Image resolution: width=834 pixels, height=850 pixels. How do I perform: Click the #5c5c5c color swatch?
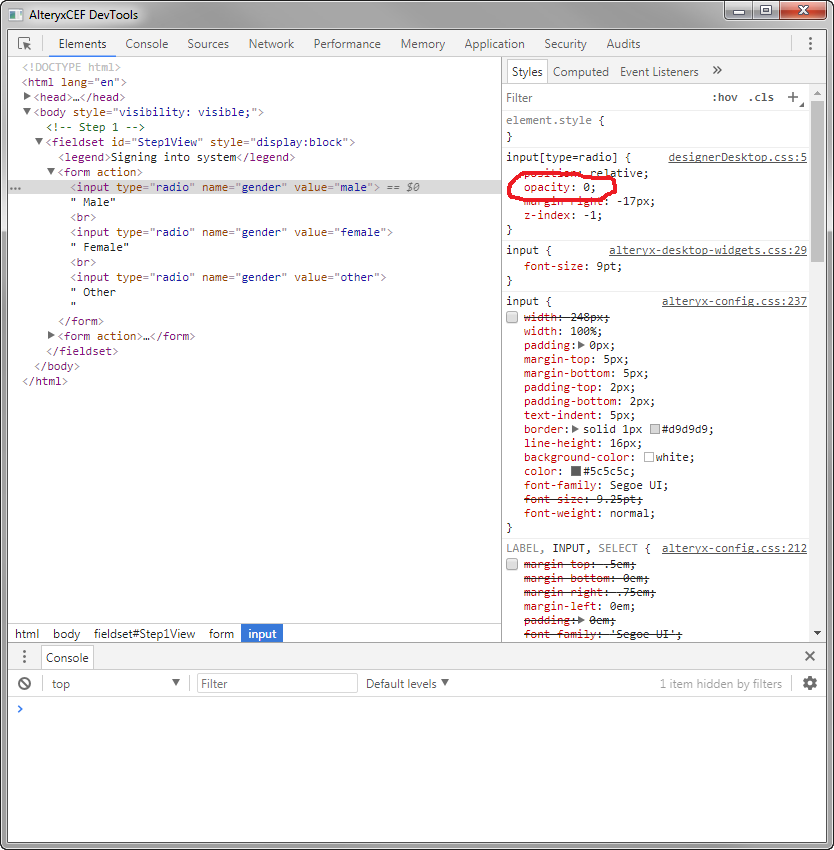point(576,471)
